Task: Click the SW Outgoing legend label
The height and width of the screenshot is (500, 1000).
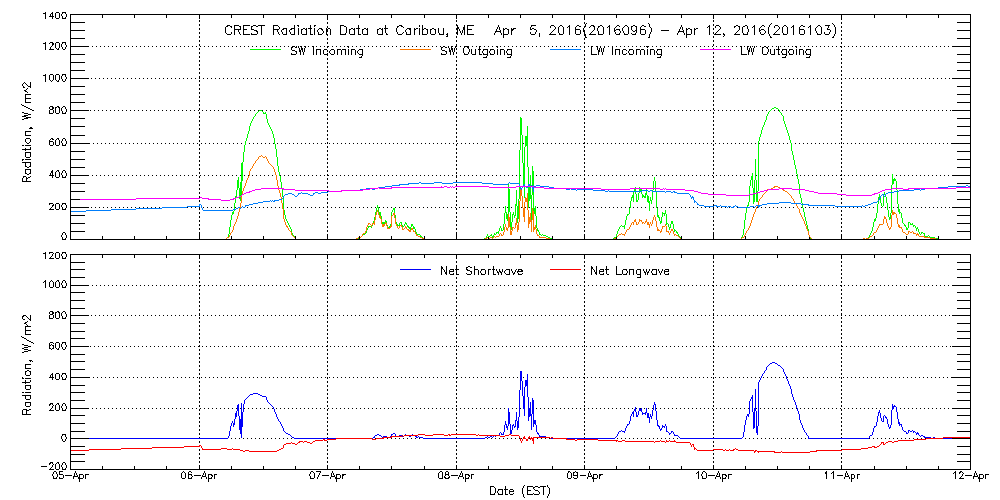Action: coord(476,51)
